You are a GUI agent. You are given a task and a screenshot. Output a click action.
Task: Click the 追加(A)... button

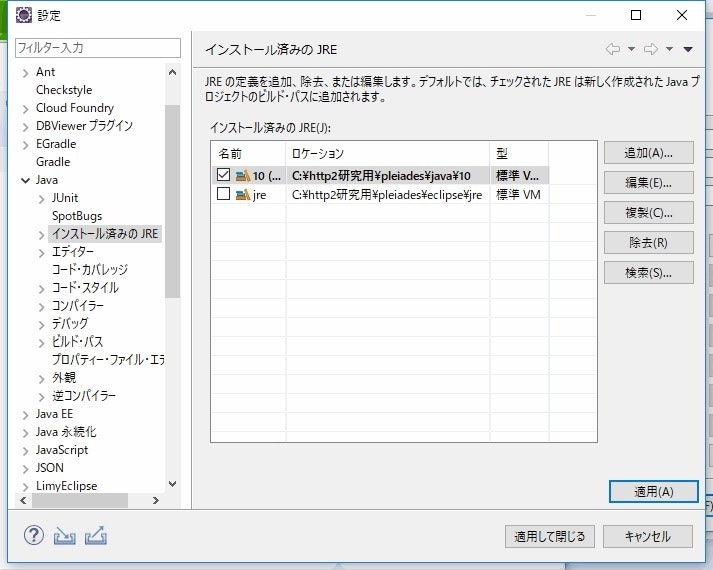click(x=648, y=153)
